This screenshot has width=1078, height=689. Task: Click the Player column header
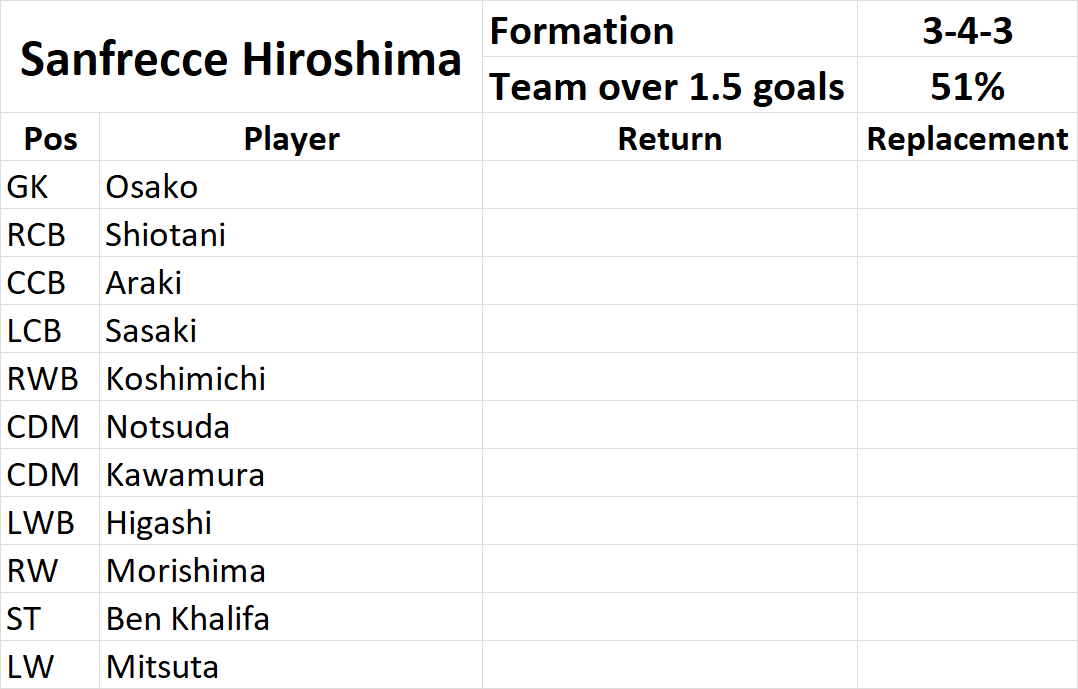click(x=291, y=138)
